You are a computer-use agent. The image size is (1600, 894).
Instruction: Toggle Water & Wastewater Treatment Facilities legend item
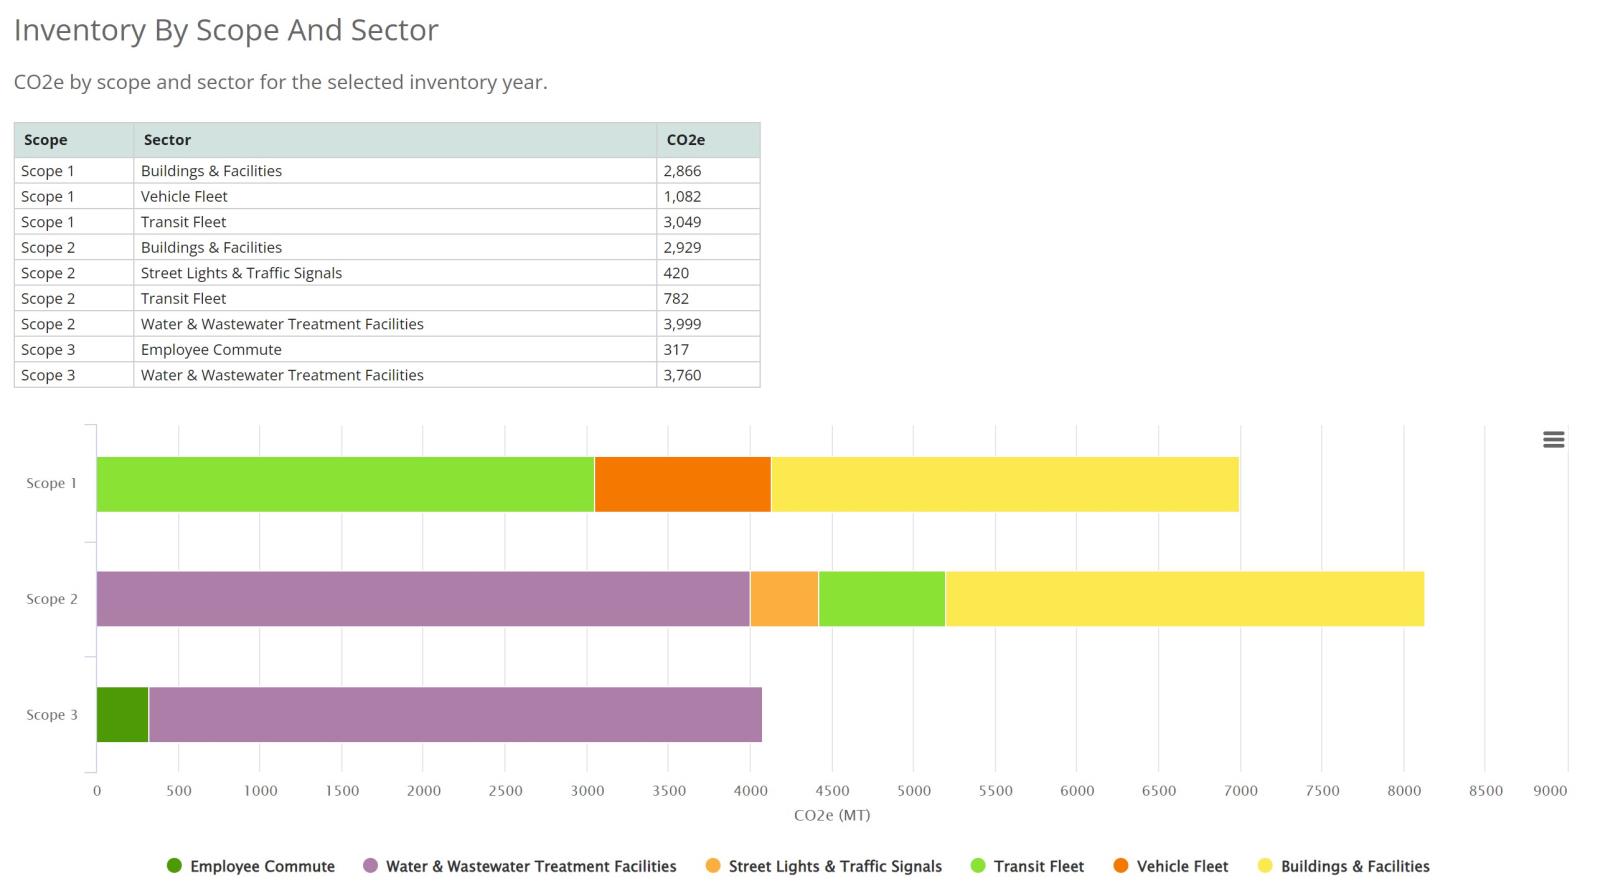pyautogui.click(x=519, y=866)
